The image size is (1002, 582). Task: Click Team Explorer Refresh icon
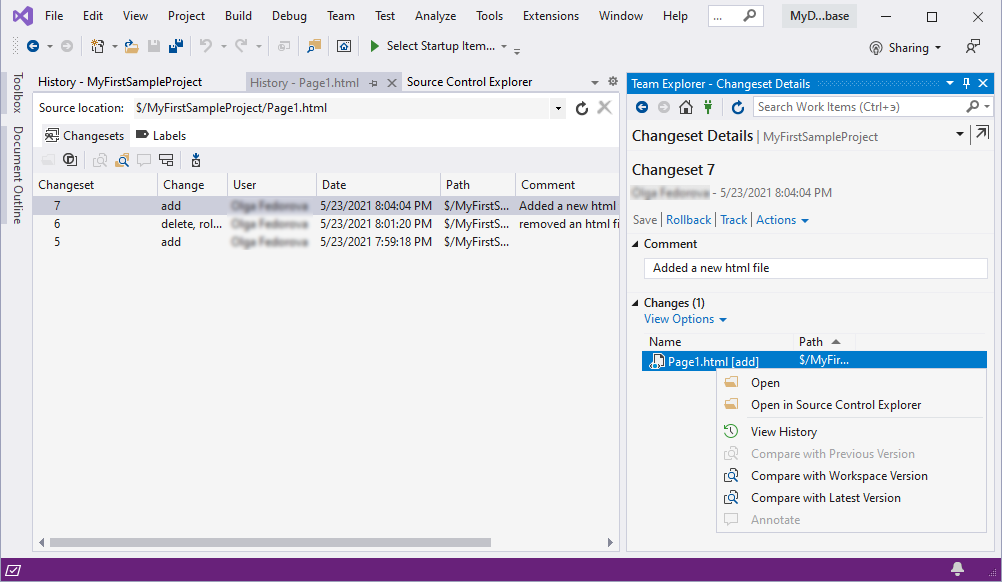click(738, 107)
